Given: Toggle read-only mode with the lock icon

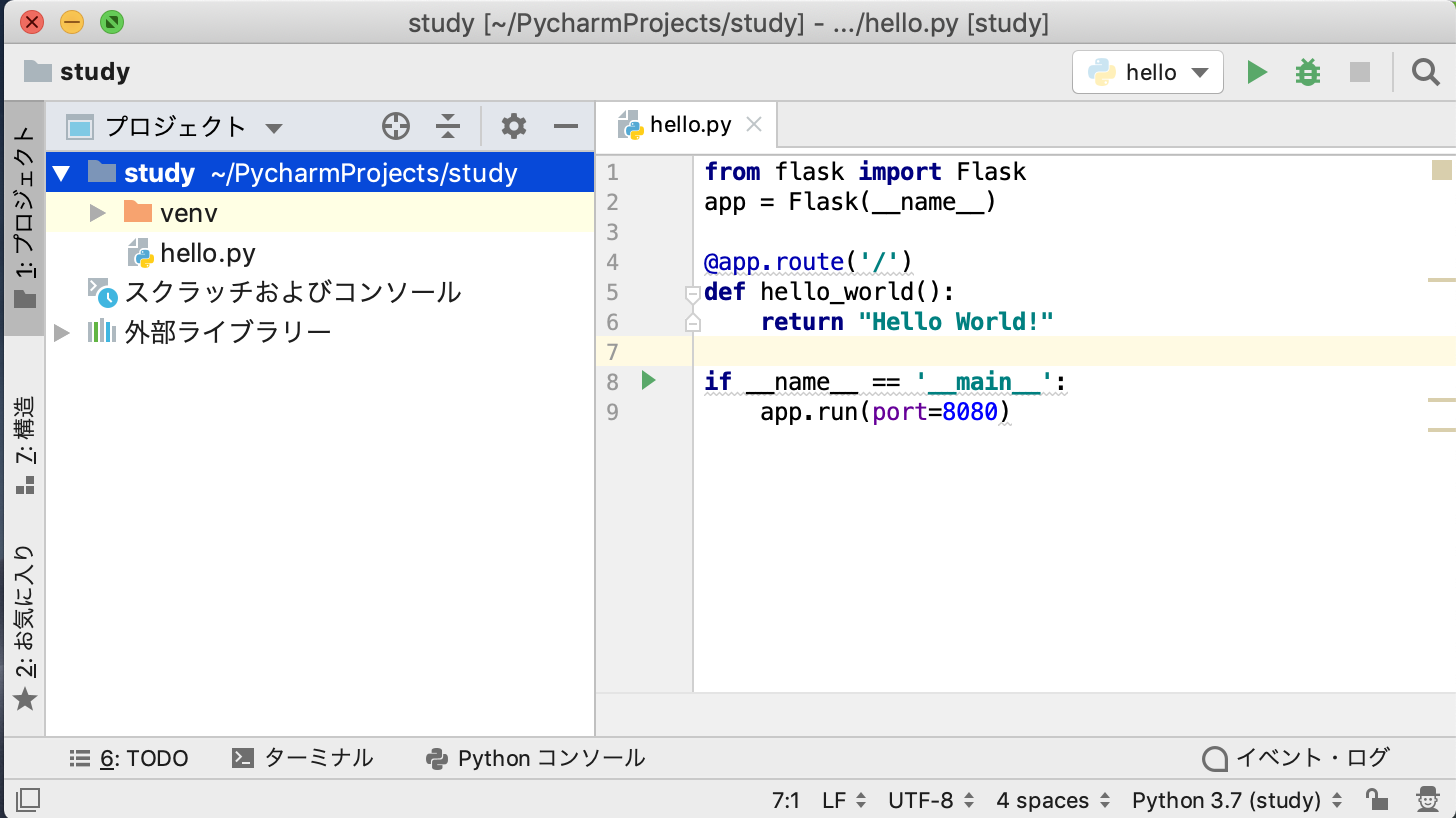Looking at the screenshot, I should click(1377, 800).
